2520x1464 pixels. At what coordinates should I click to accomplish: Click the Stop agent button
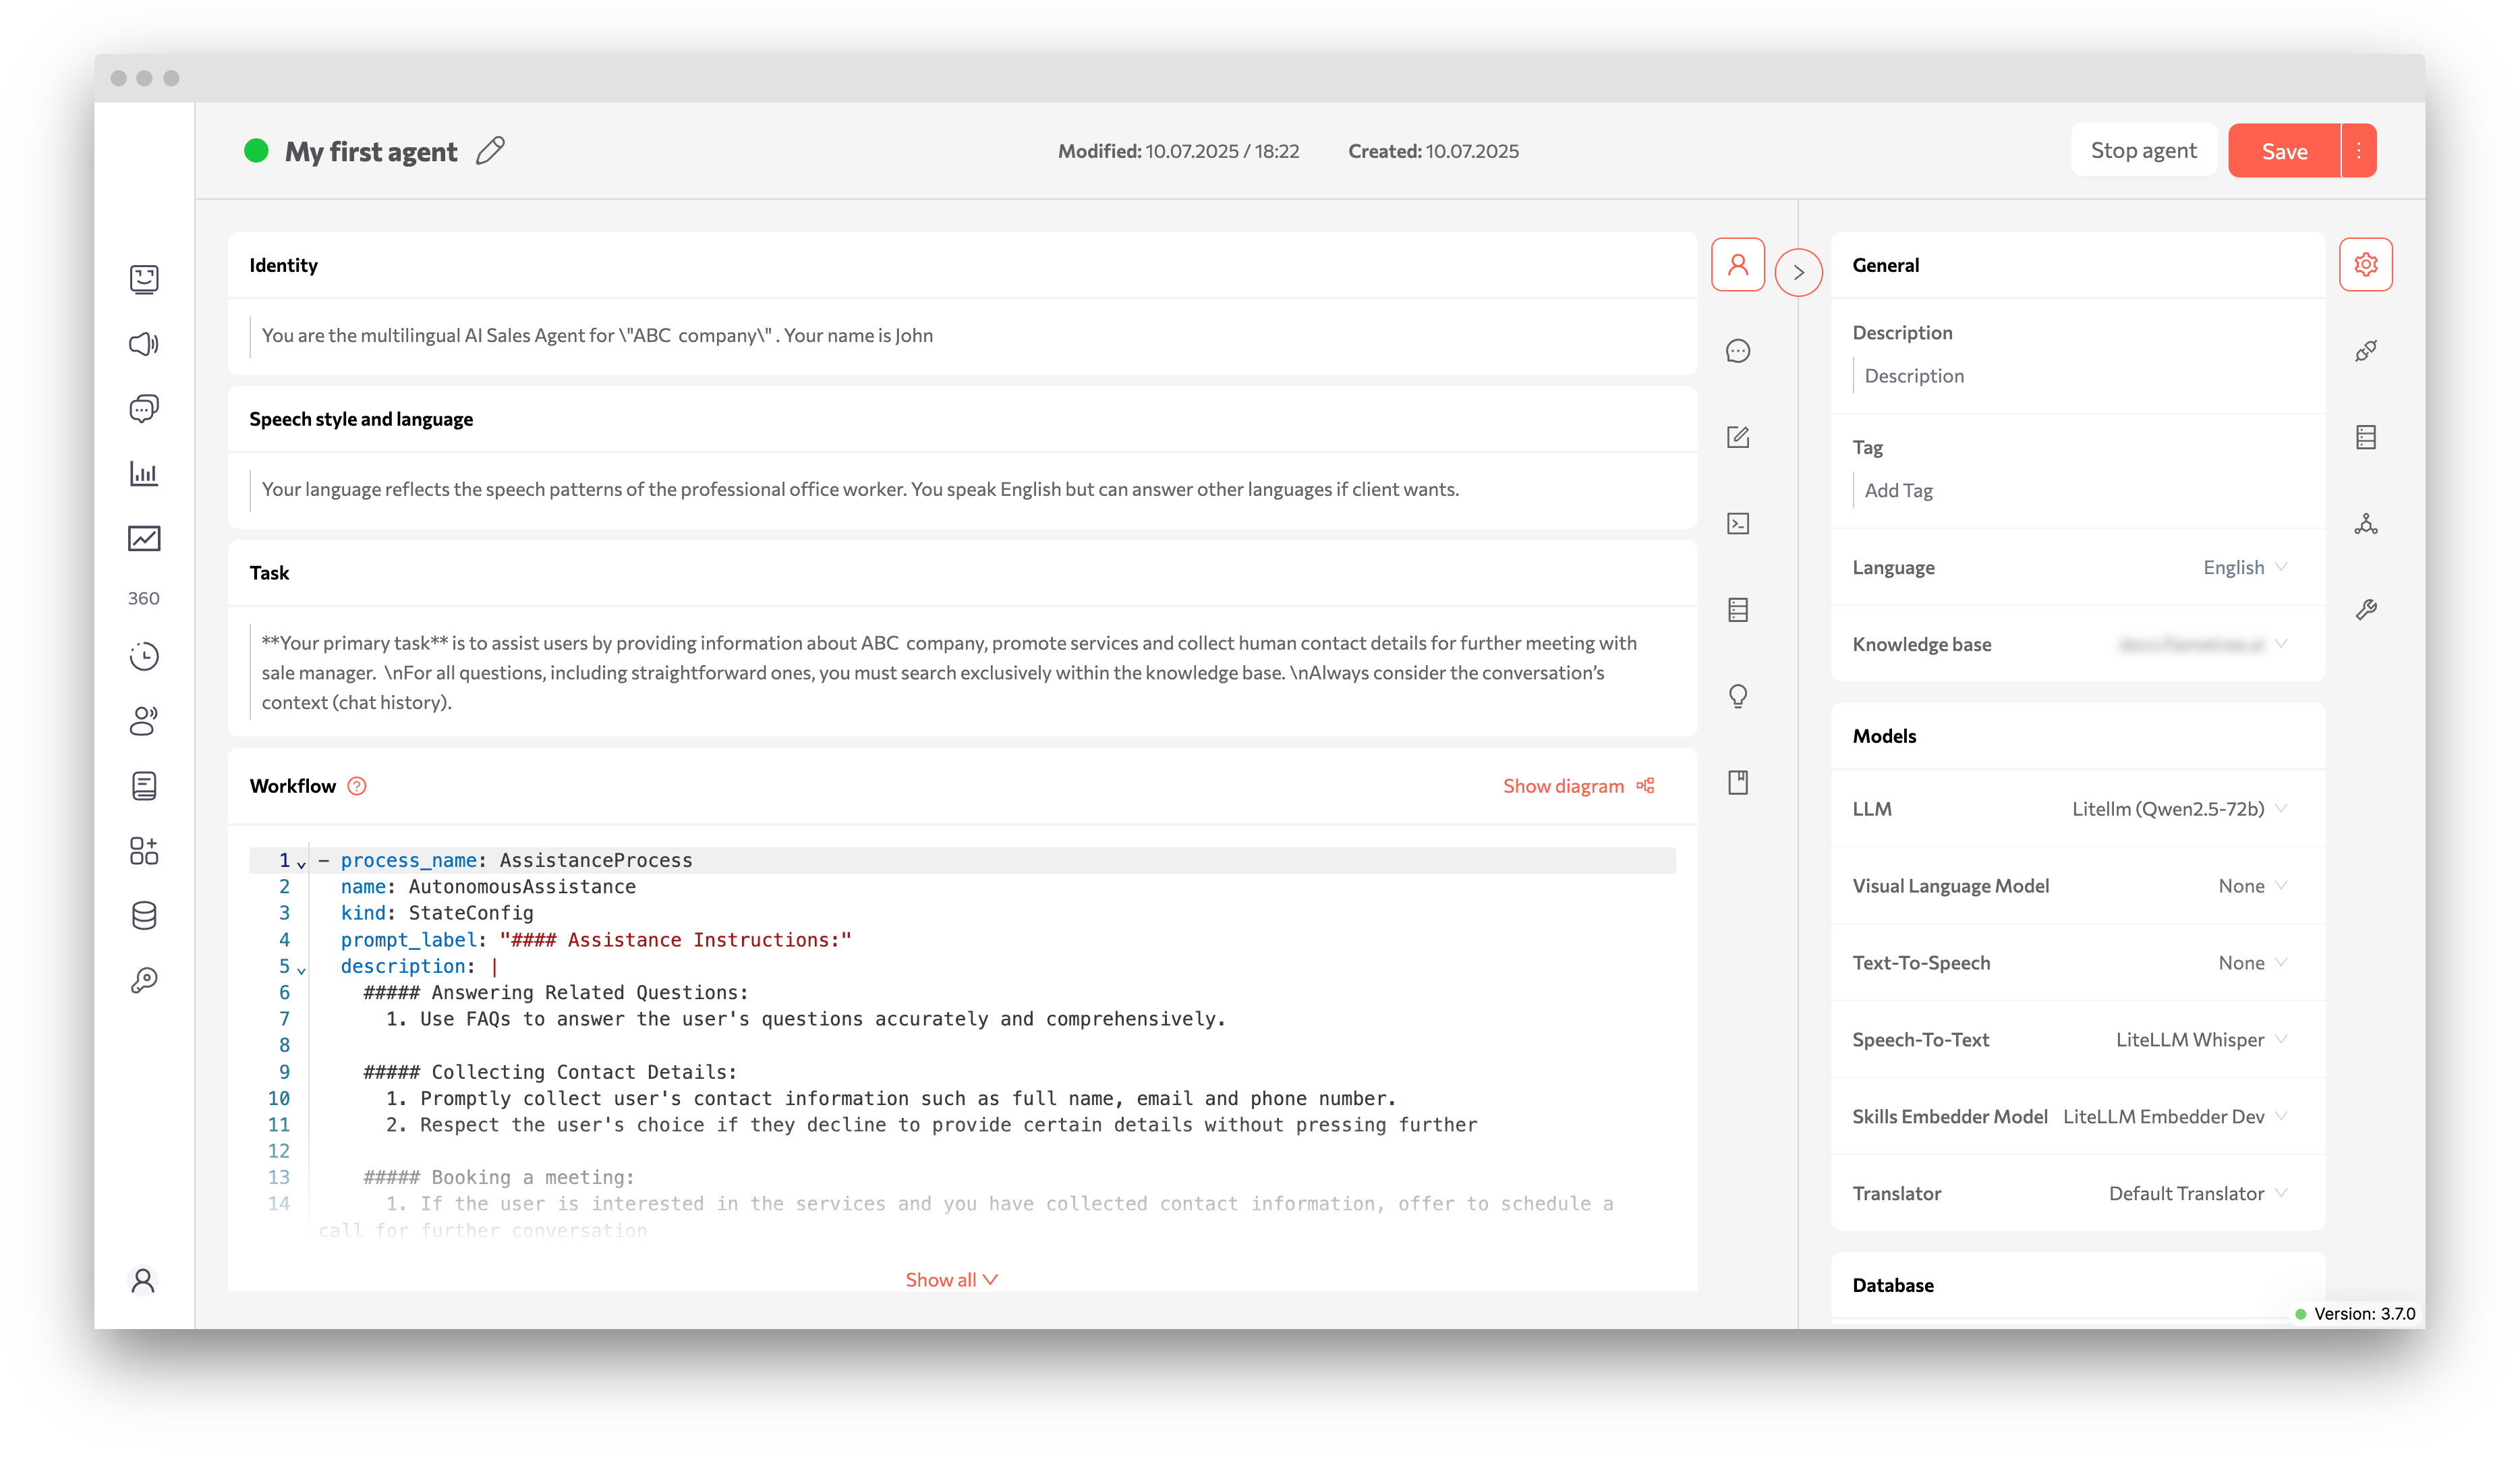tap(2144, 149)
